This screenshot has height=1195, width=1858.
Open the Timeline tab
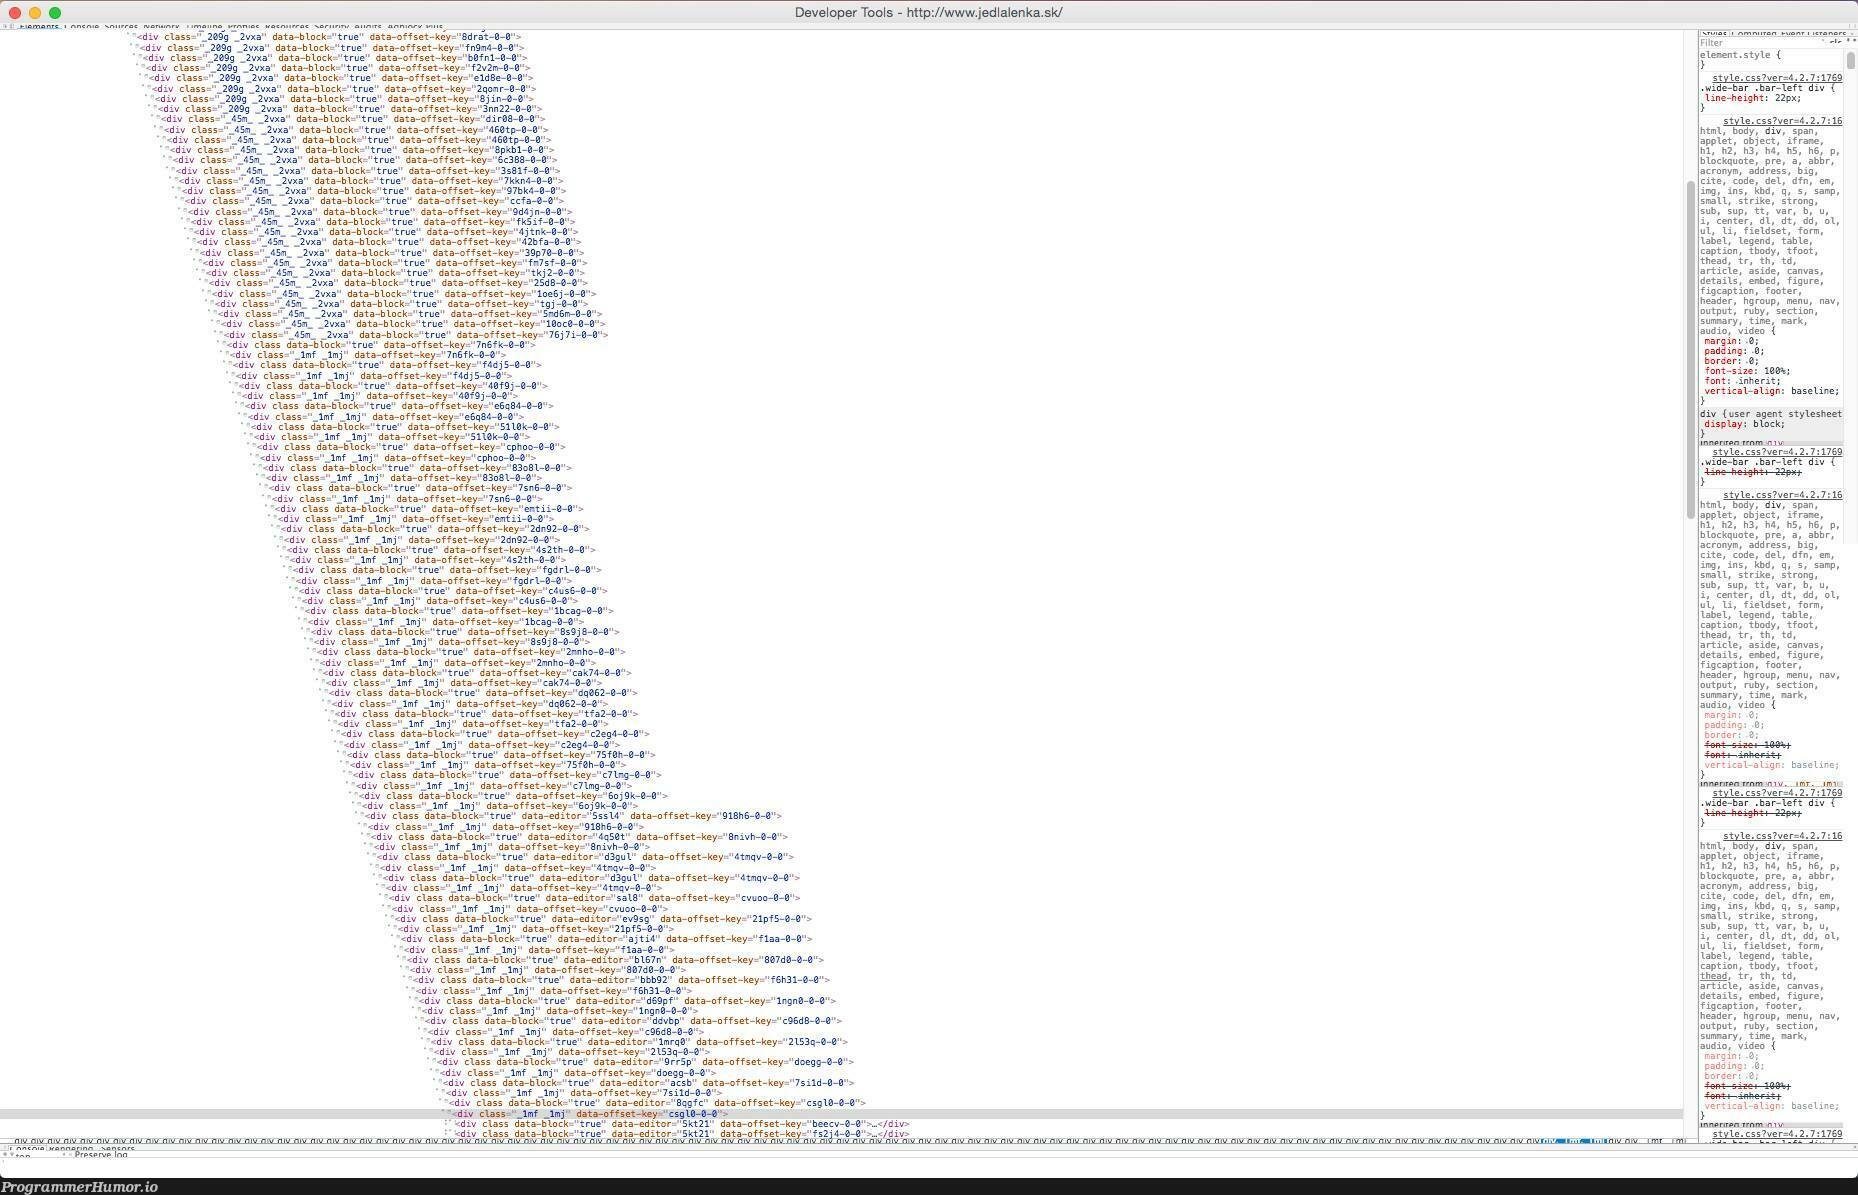[203, 27]
